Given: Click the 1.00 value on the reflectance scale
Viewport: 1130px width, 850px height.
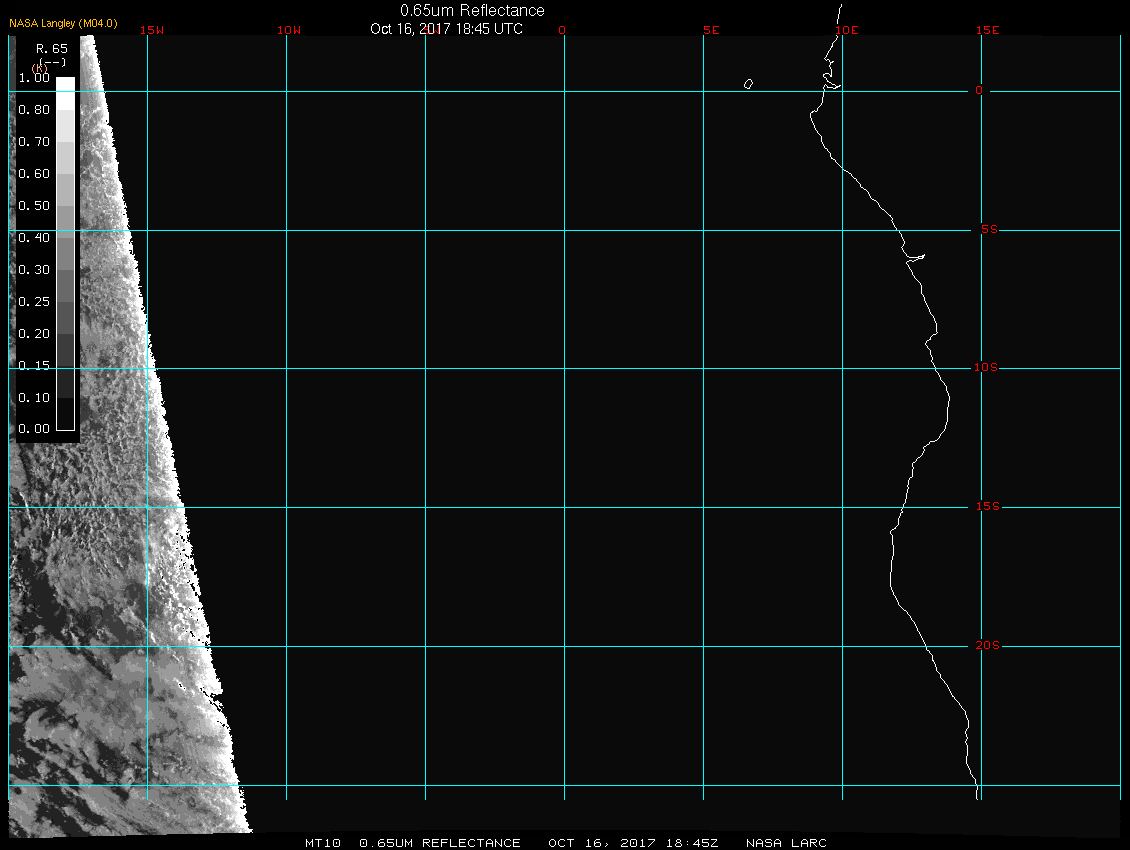Looking at the screenshot, I should coord(34,78).
